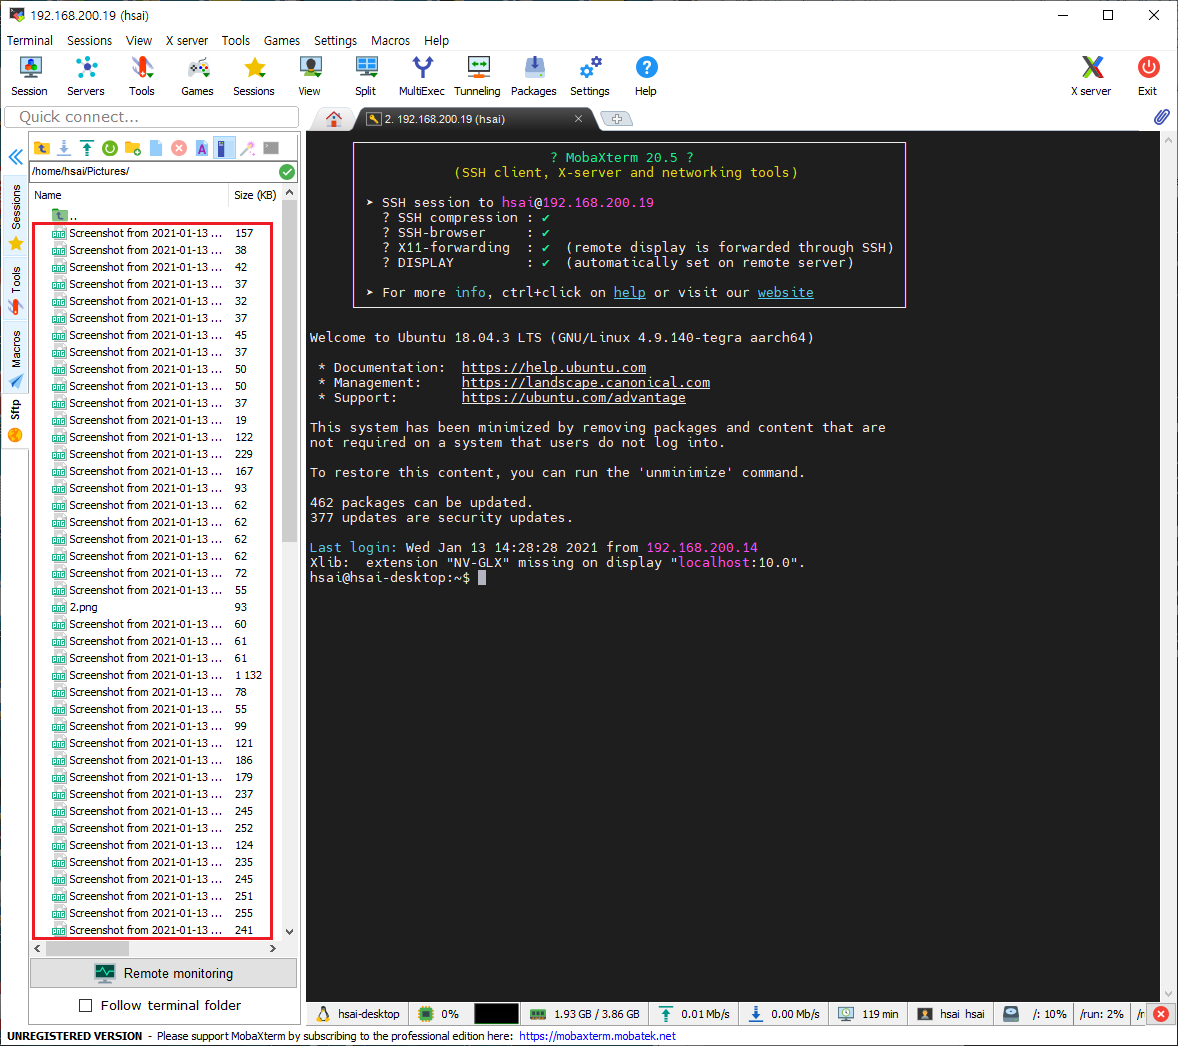Open the landscape.canonical.com link
The width and height of the screenshot is (1178, 1046).
(585, 382)
